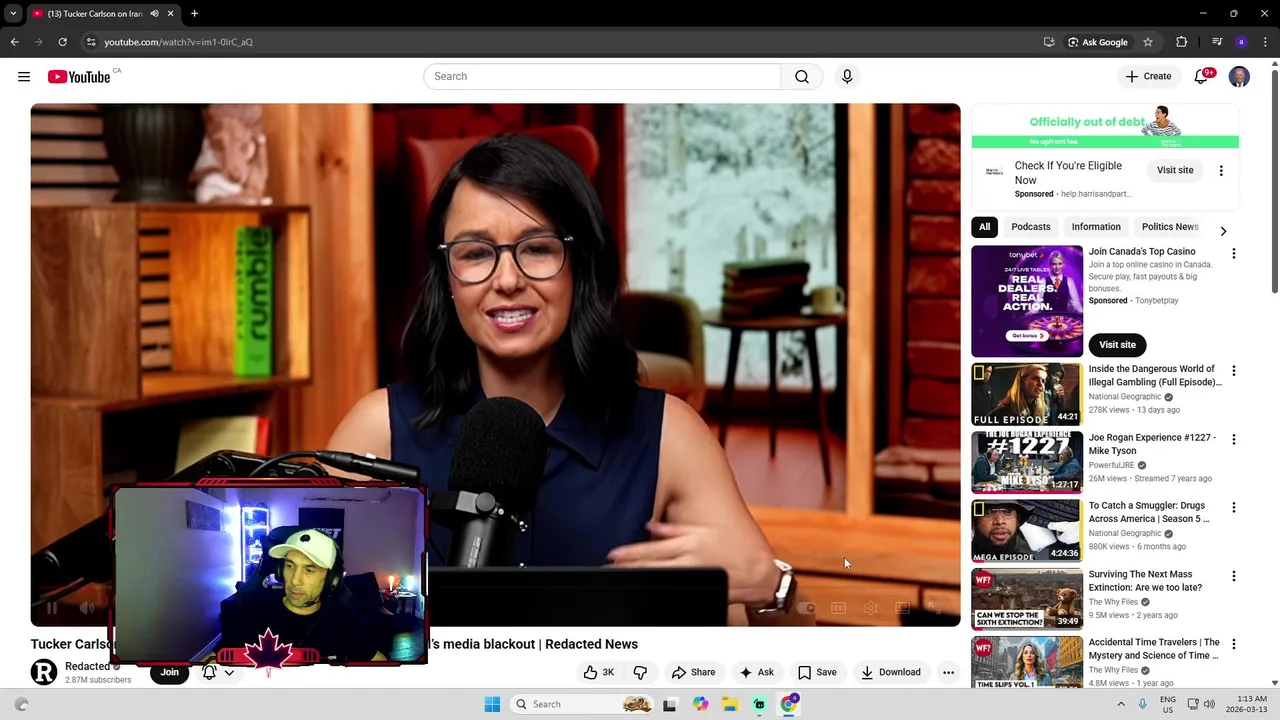1280x720 pixels.
Task: Like the video (3K thumbs up)
Action: coord(599,672)
